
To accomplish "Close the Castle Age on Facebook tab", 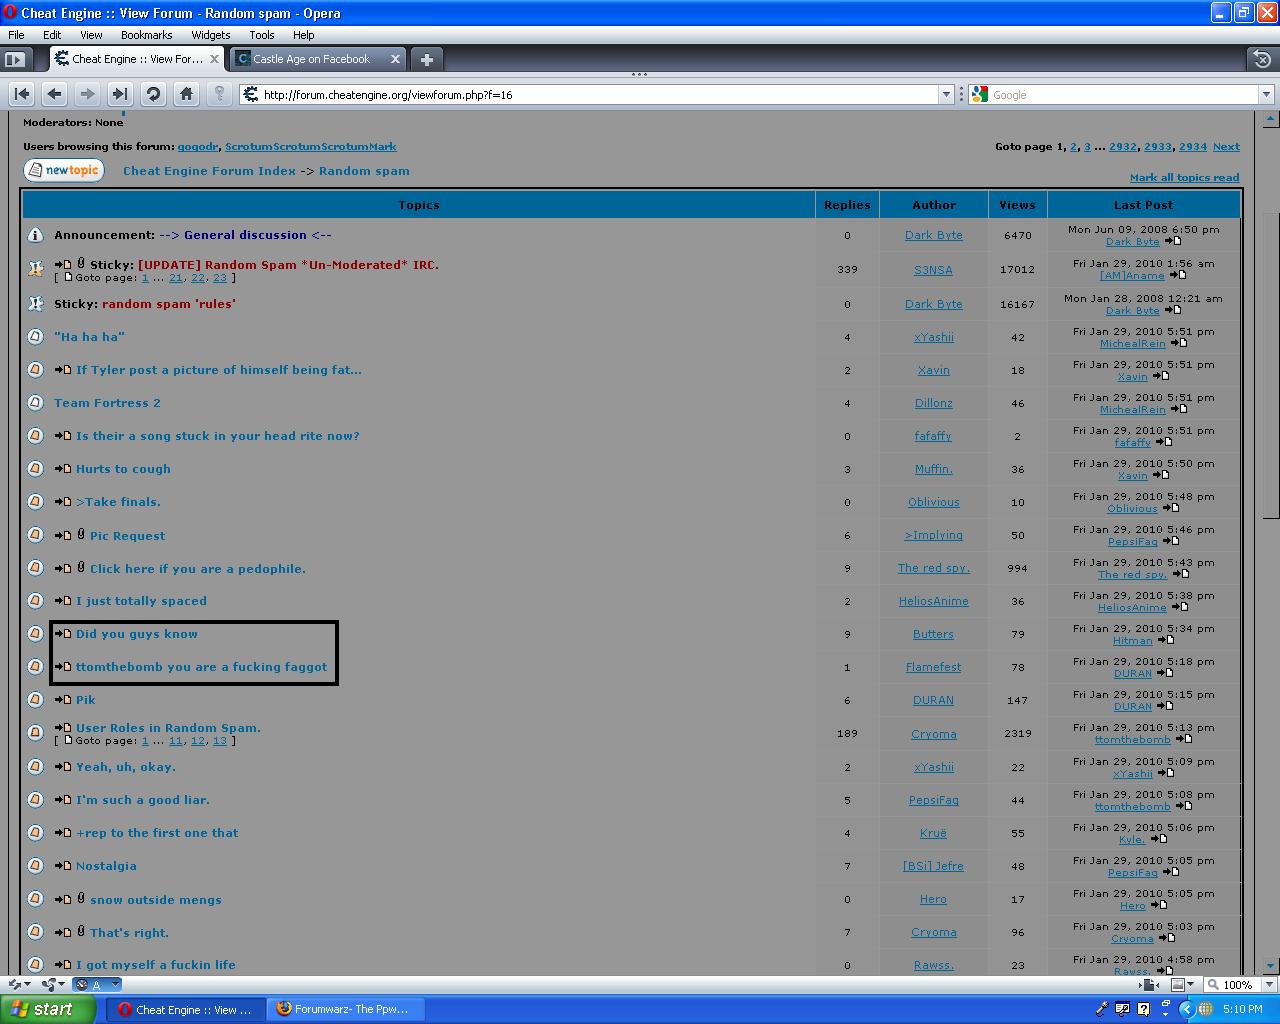I will coord(395,59).
